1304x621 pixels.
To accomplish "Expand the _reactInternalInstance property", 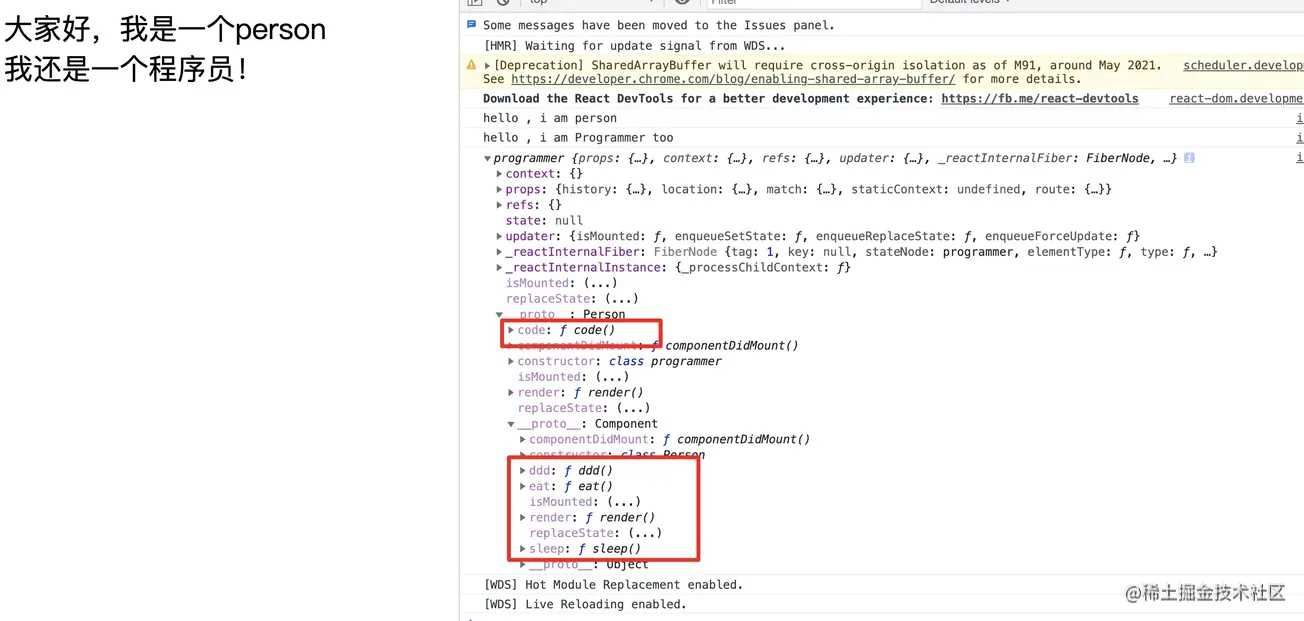I will tap(499, 267).
